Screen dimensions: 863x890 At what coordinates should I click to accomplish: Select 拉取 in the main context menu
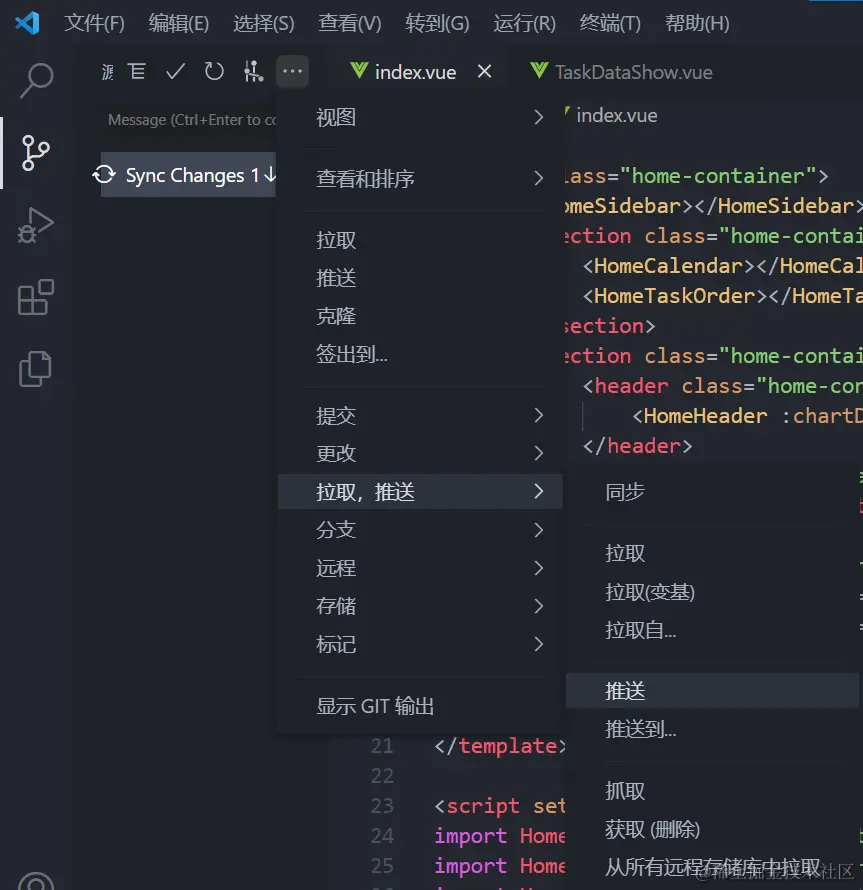coord(420,240)
